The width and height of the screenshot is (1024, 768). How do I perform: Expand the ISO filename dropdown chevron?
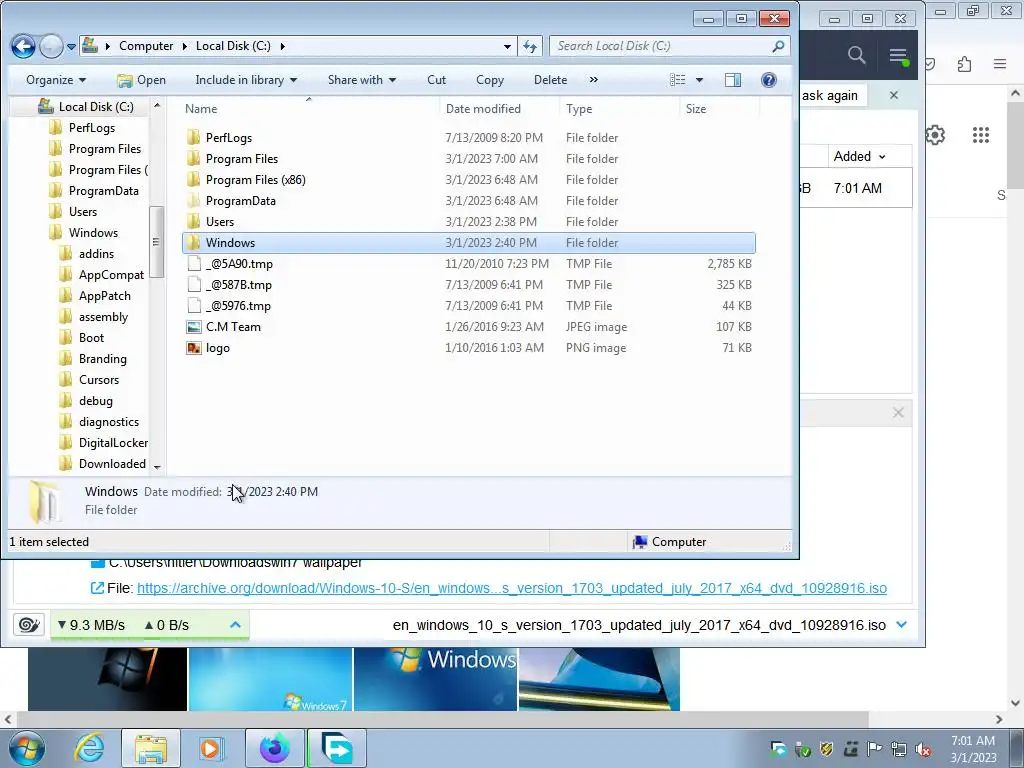(902, 625)
